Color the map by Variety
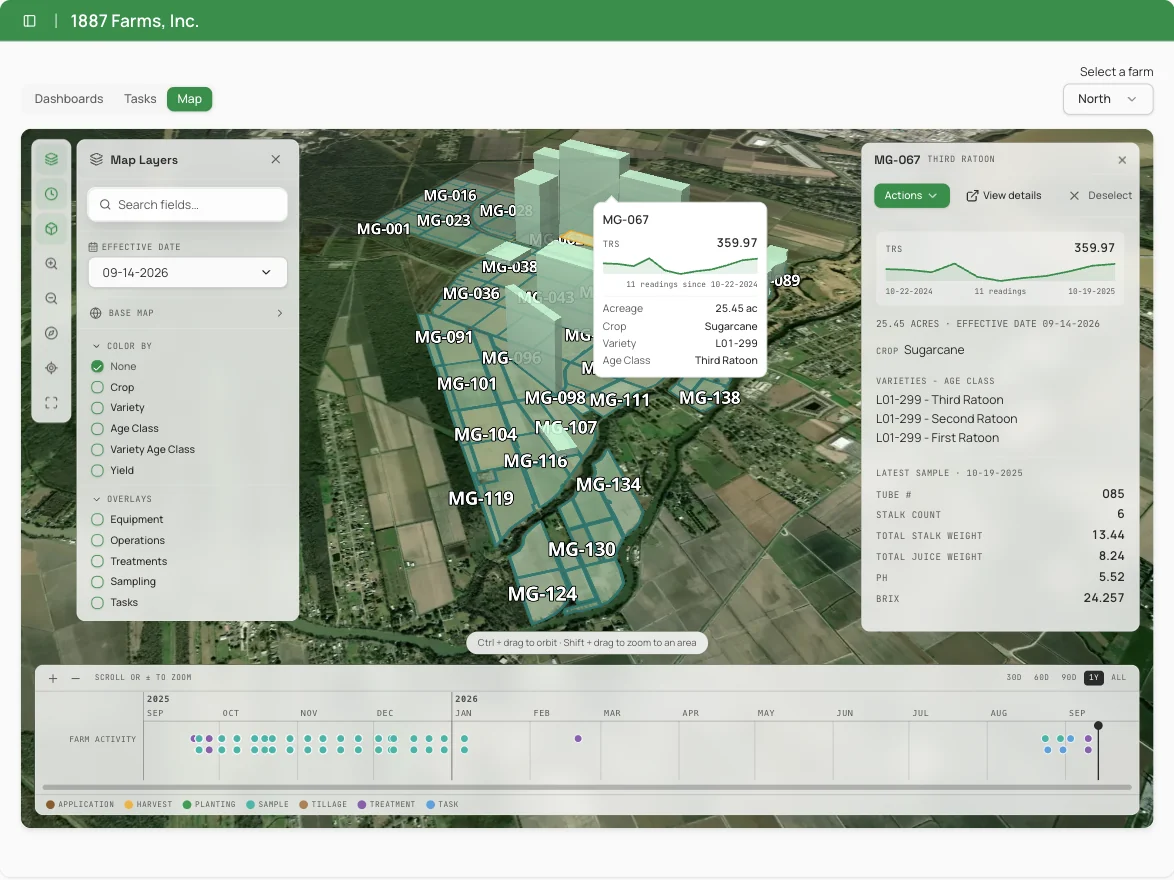 pyautogui.click(x=97, y=408)
